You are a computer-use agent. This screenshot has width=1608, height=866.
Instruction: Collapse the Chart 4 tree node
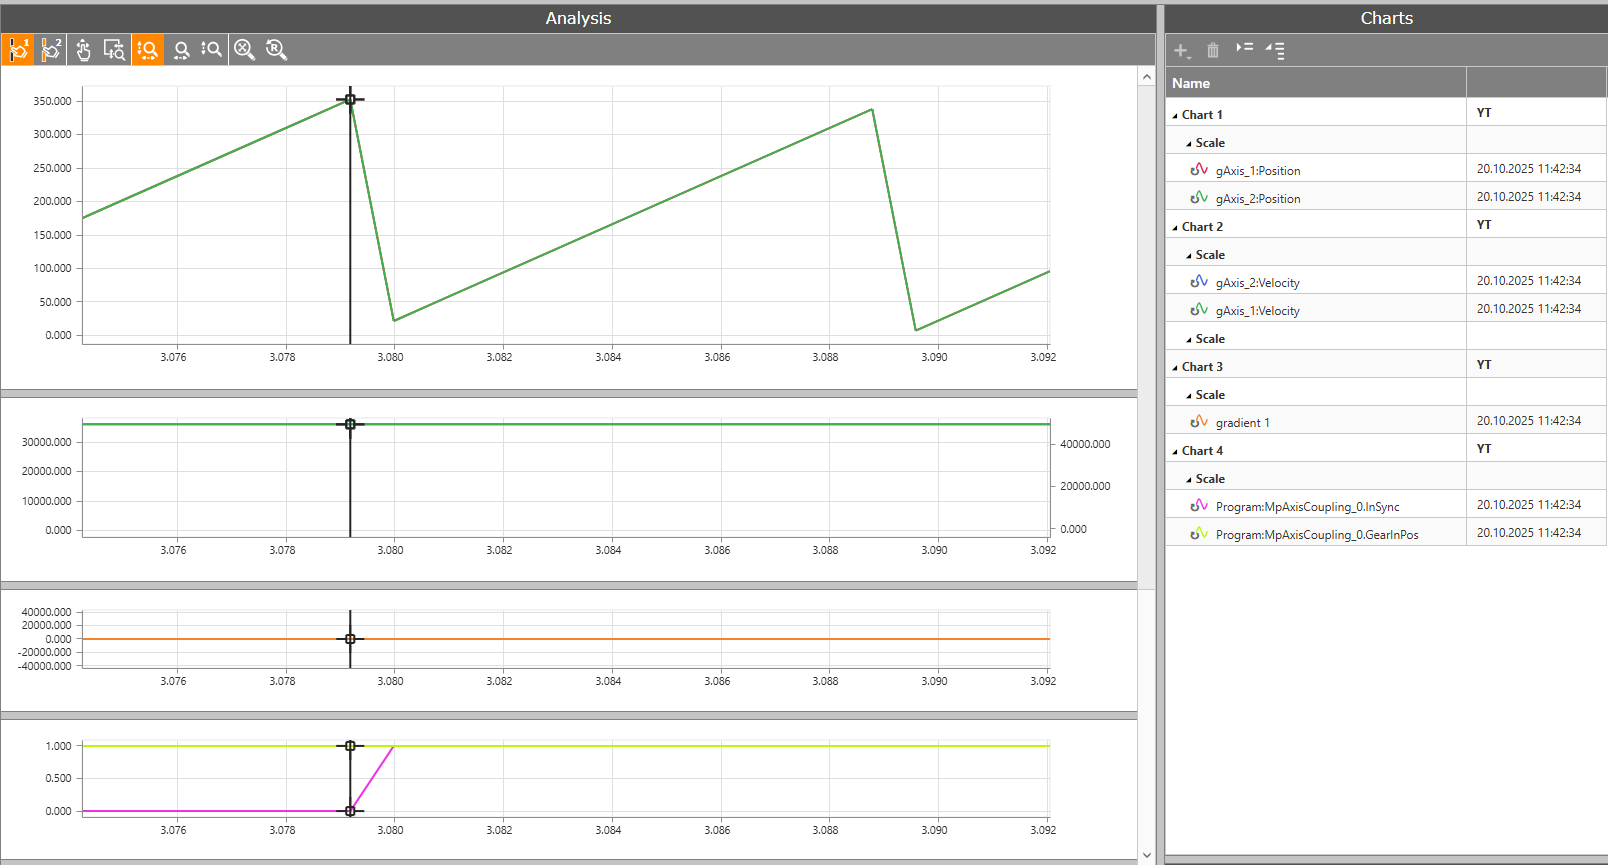tap(1175, 452)
